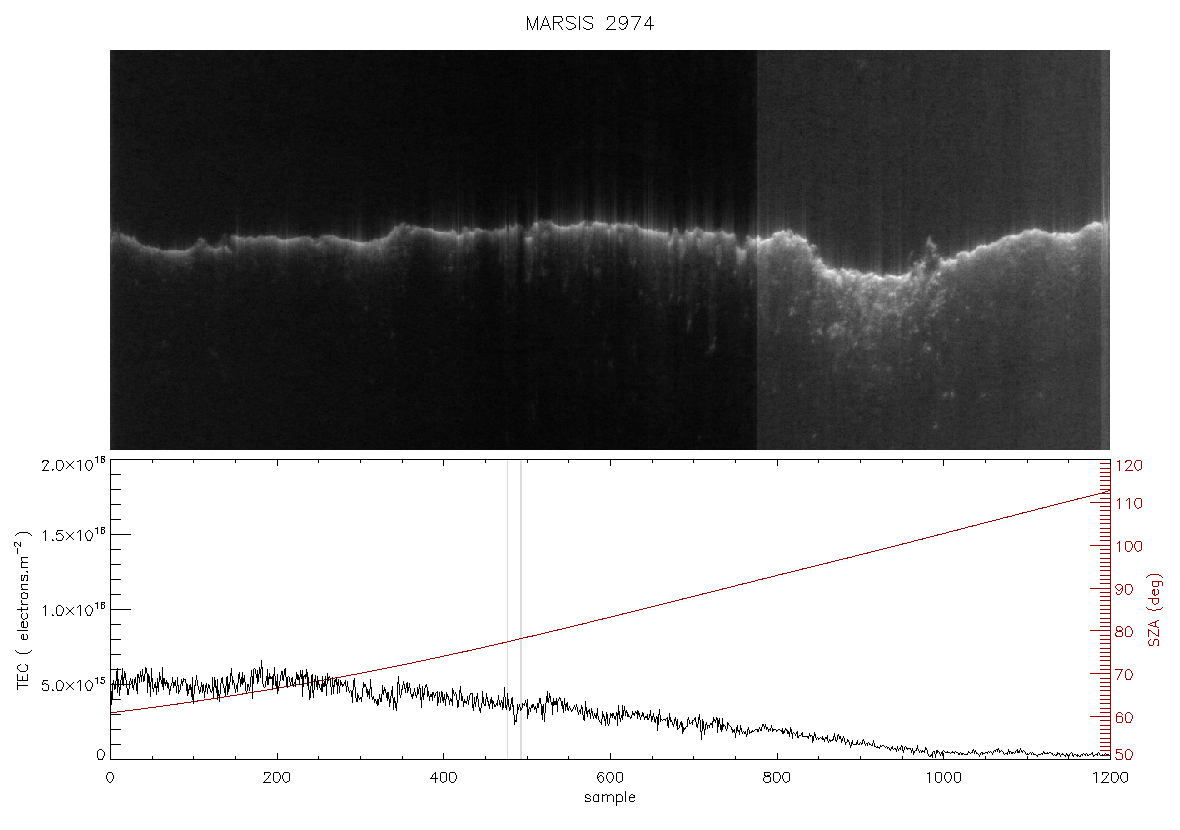Click the brightness boundary in the radargram
Viewport: 1180px width, 830px height.
[x=756, y=250]
